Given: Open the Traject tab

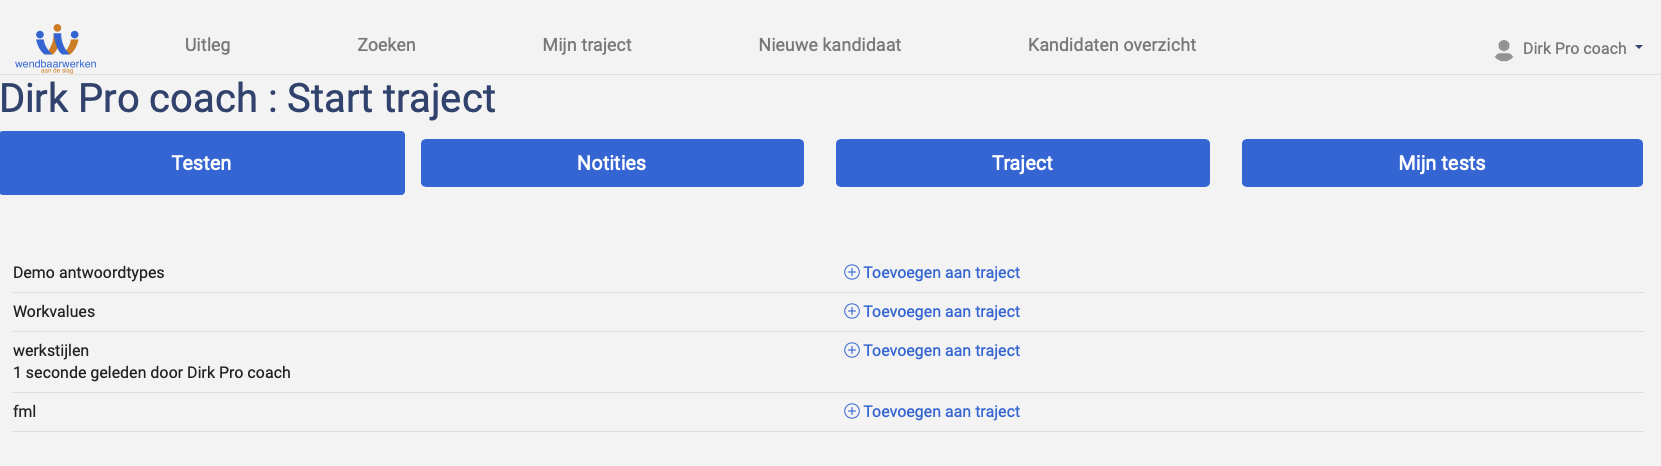Looking at the screenshot, I should click(1023, 163).
